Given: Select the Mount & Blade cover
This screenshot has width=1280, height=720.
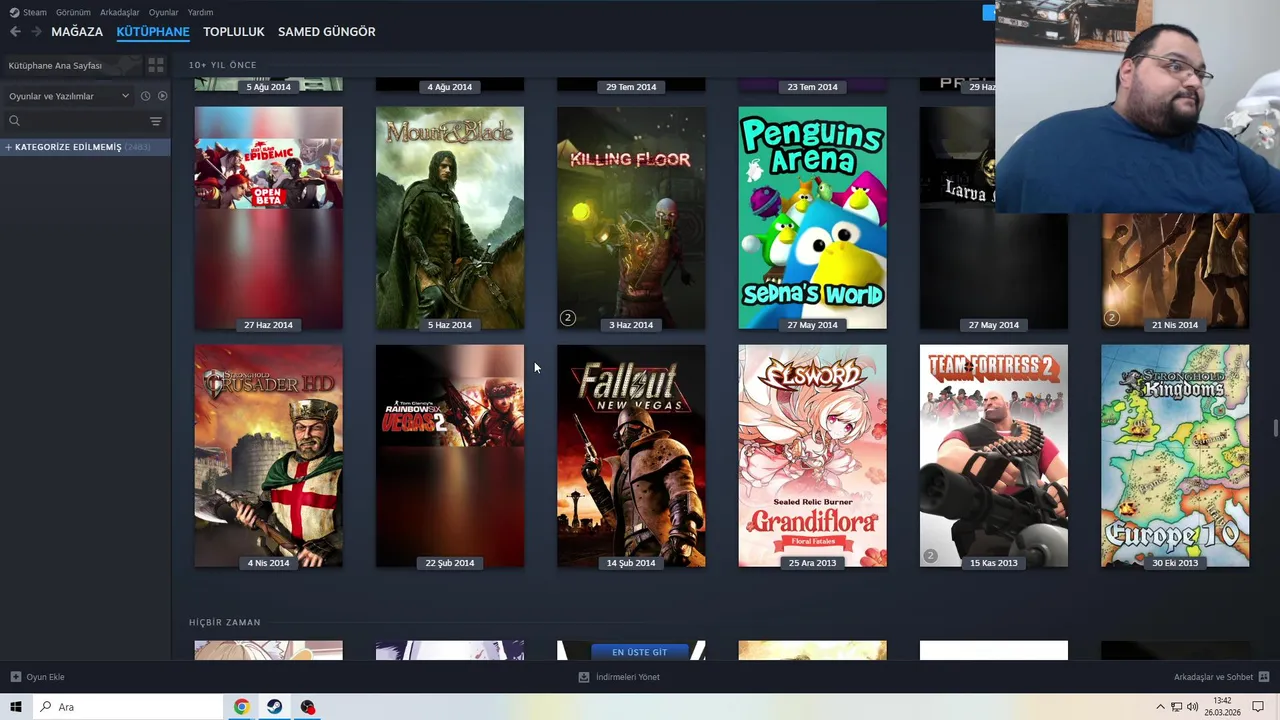Looking at the screenshot, I should 450,218.
